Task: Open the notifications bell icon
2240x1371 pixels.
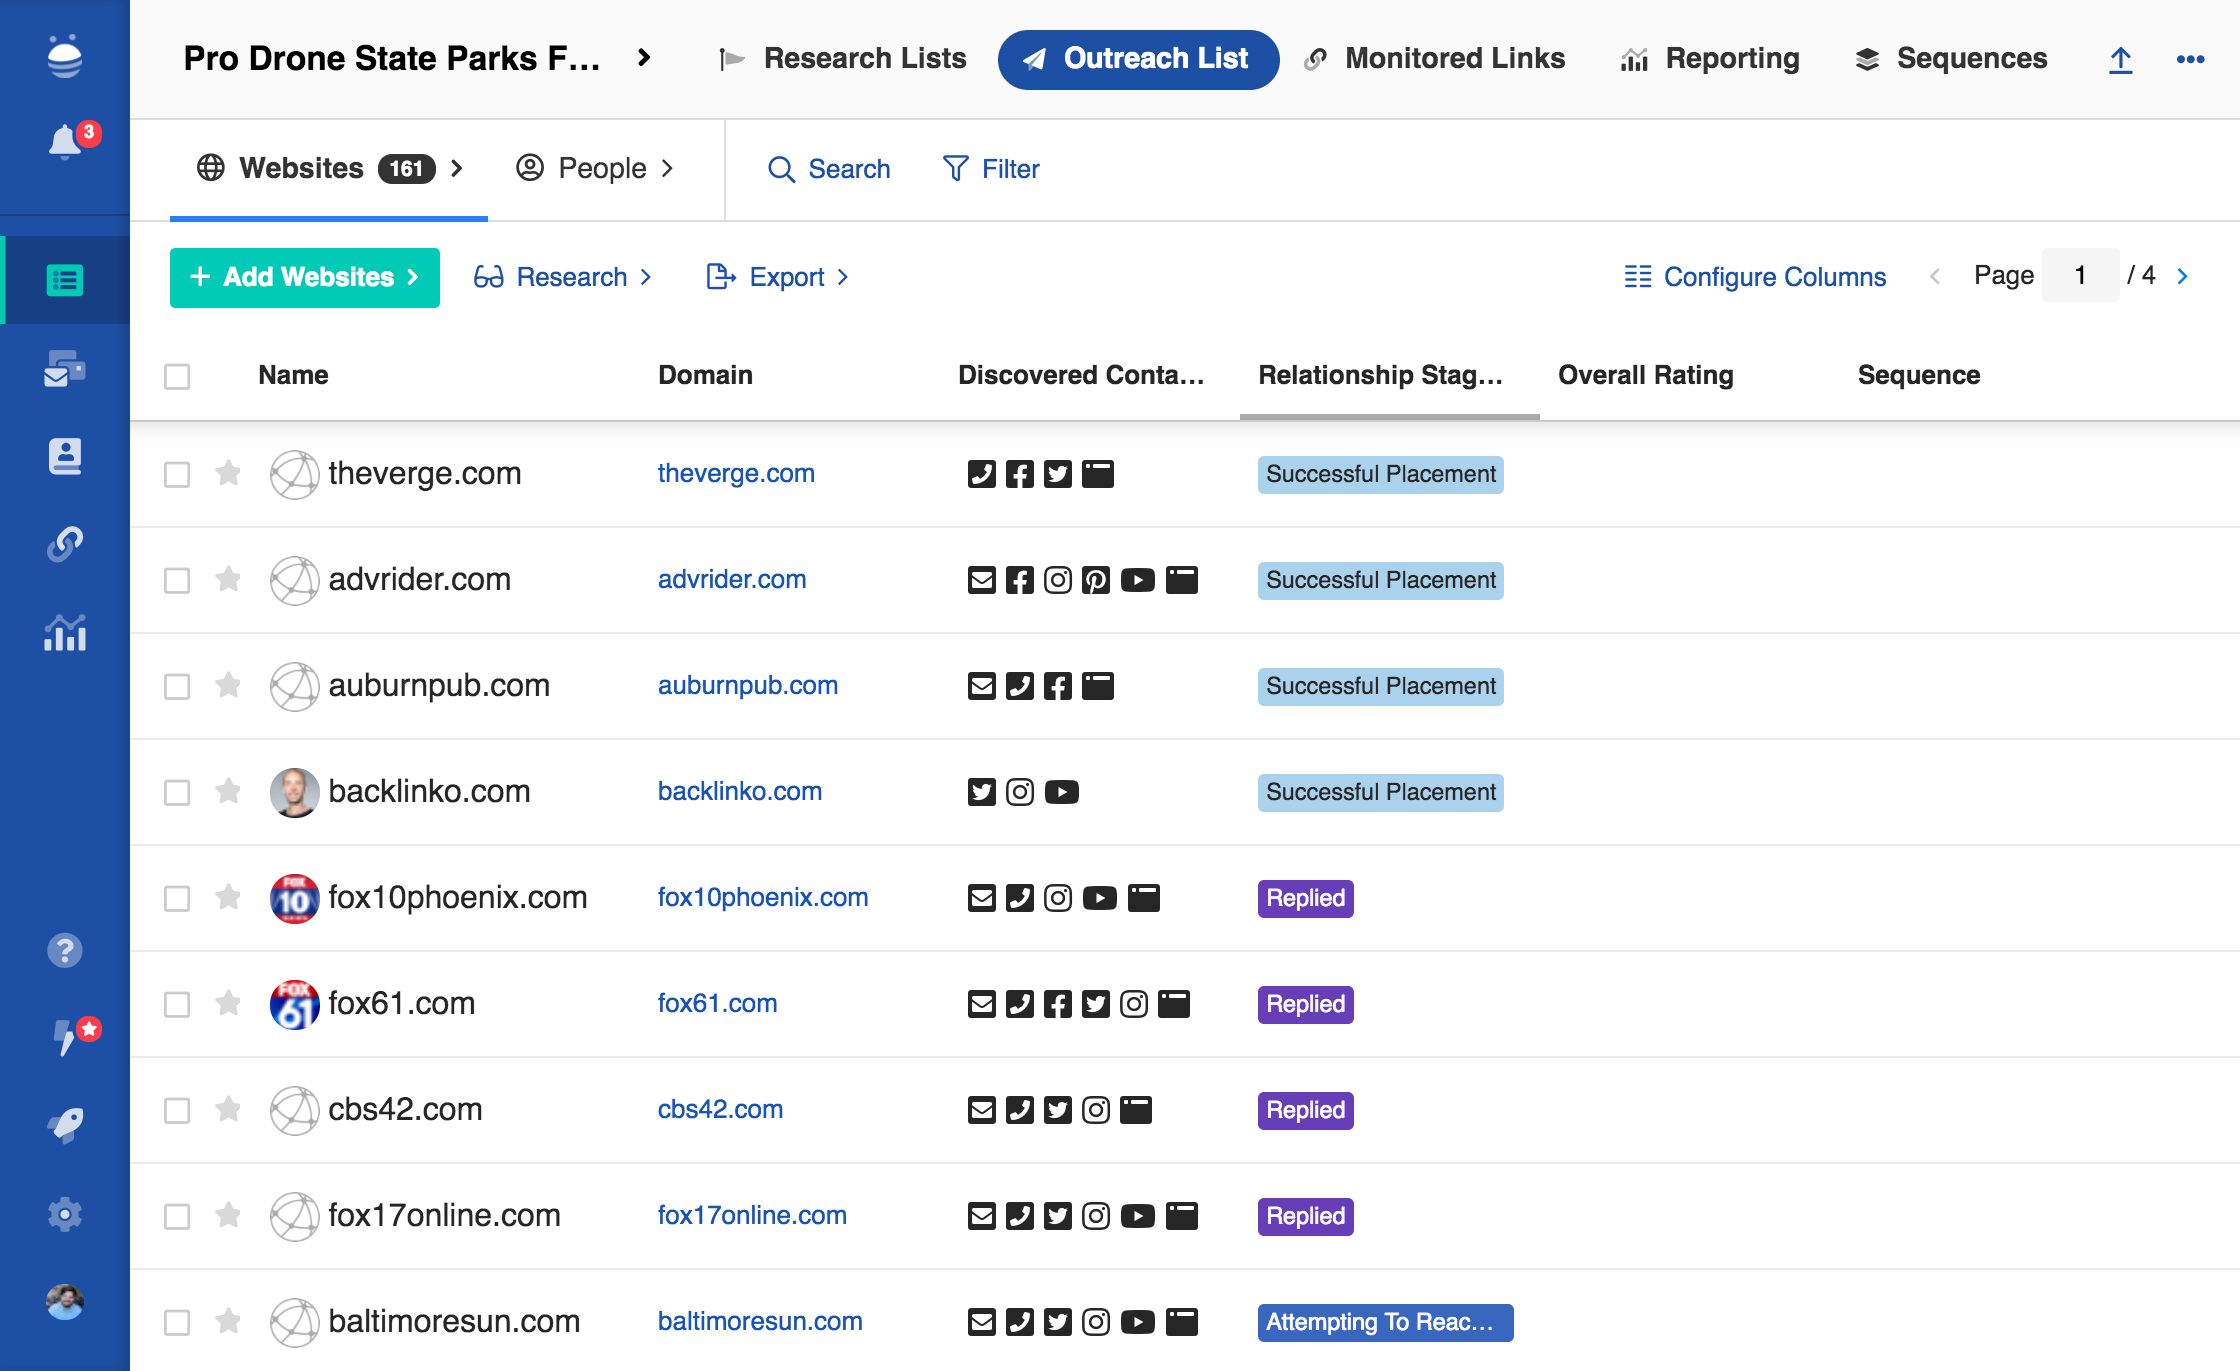Action: click(x=66, y=141)
